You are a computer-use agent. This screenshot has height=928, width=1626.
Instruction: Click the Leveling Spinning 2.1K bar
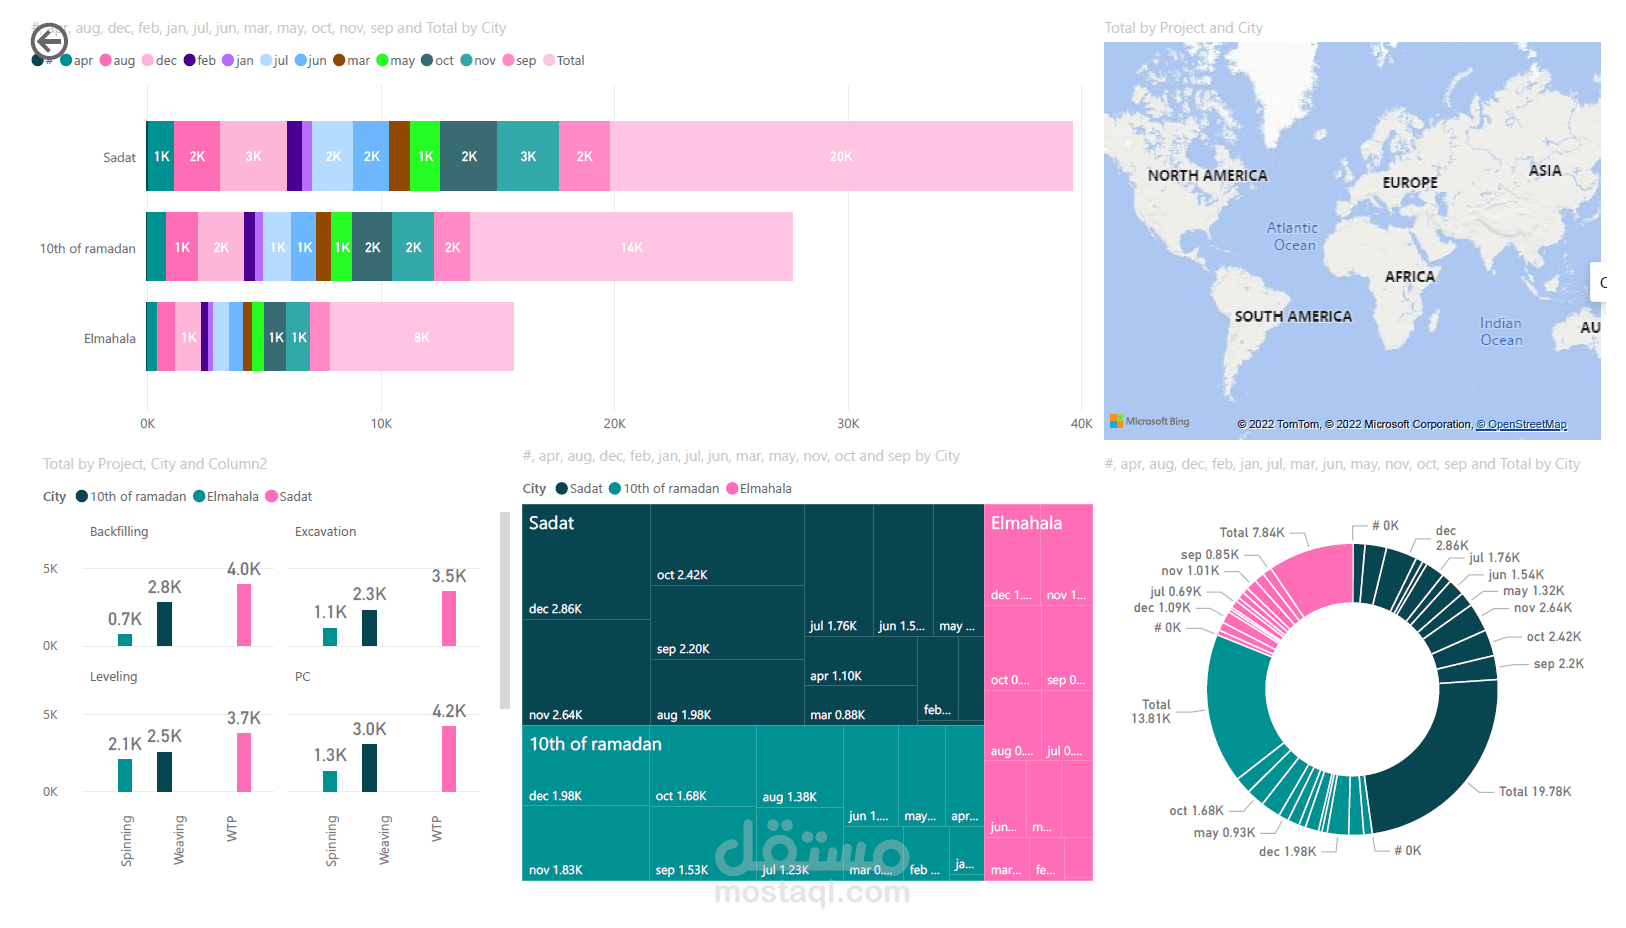pos(125,775)
